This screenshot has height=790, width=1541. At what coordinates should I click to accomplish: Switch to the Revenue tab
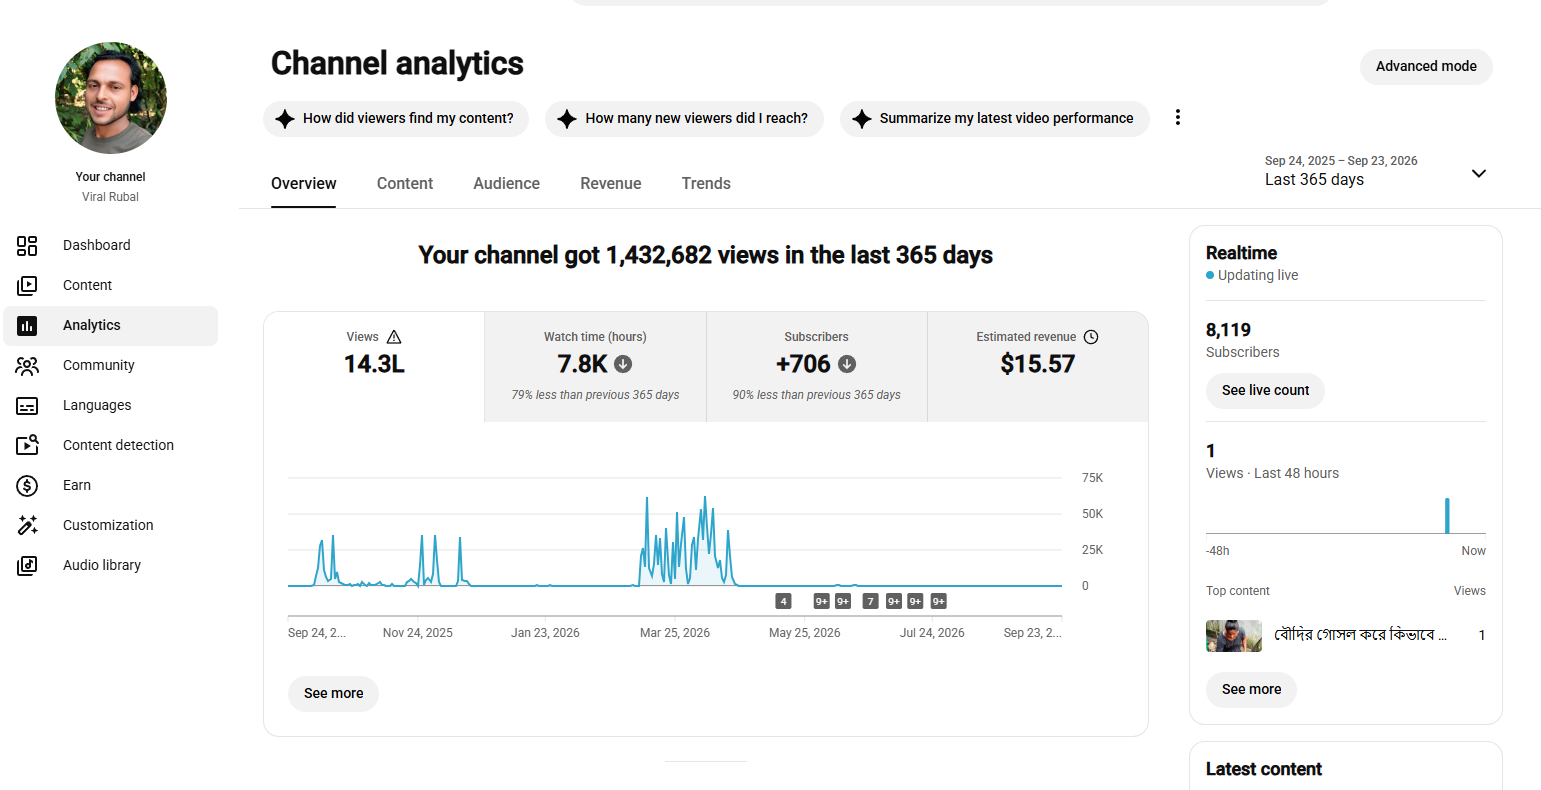click(611, 184)
